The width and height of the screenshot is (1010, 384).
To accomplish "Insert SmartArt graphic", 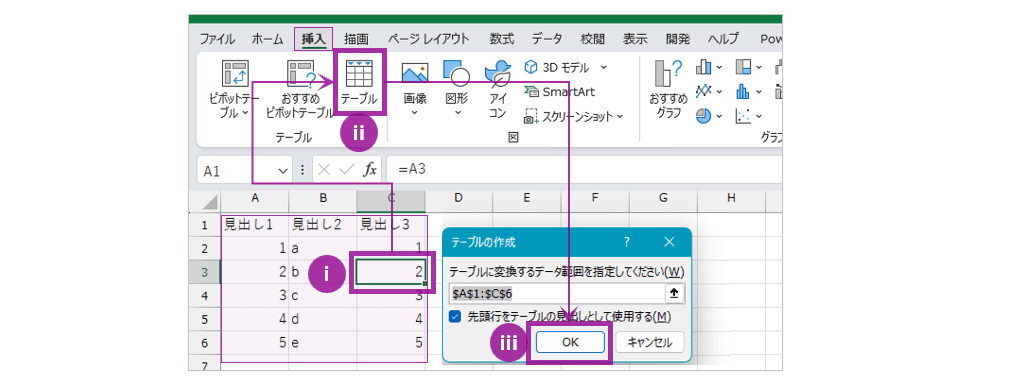I will point(559,91).
